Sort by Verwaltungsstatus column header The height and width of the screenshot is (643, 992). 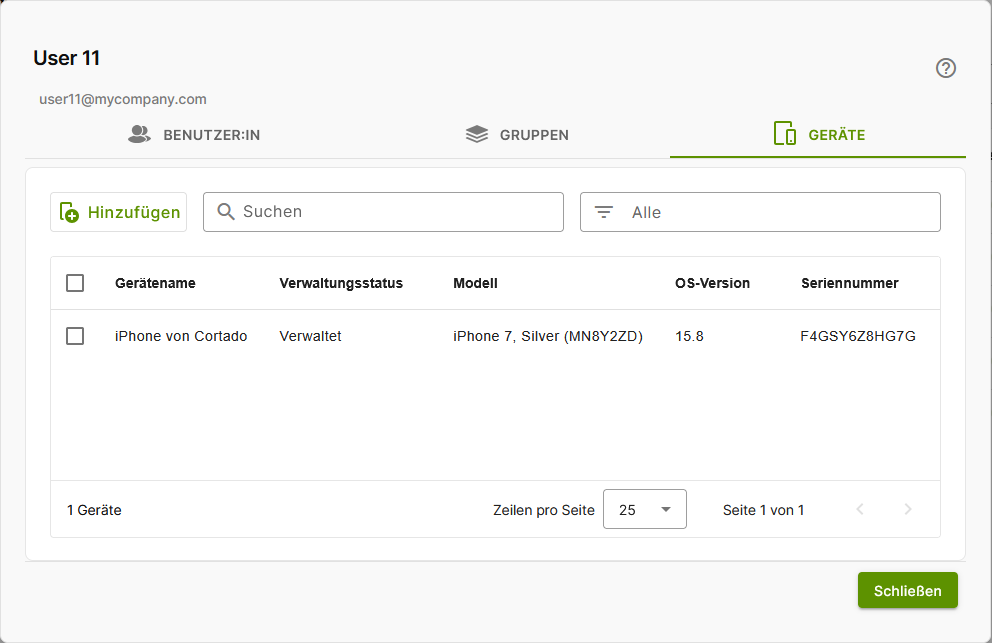tap(341, 284)
